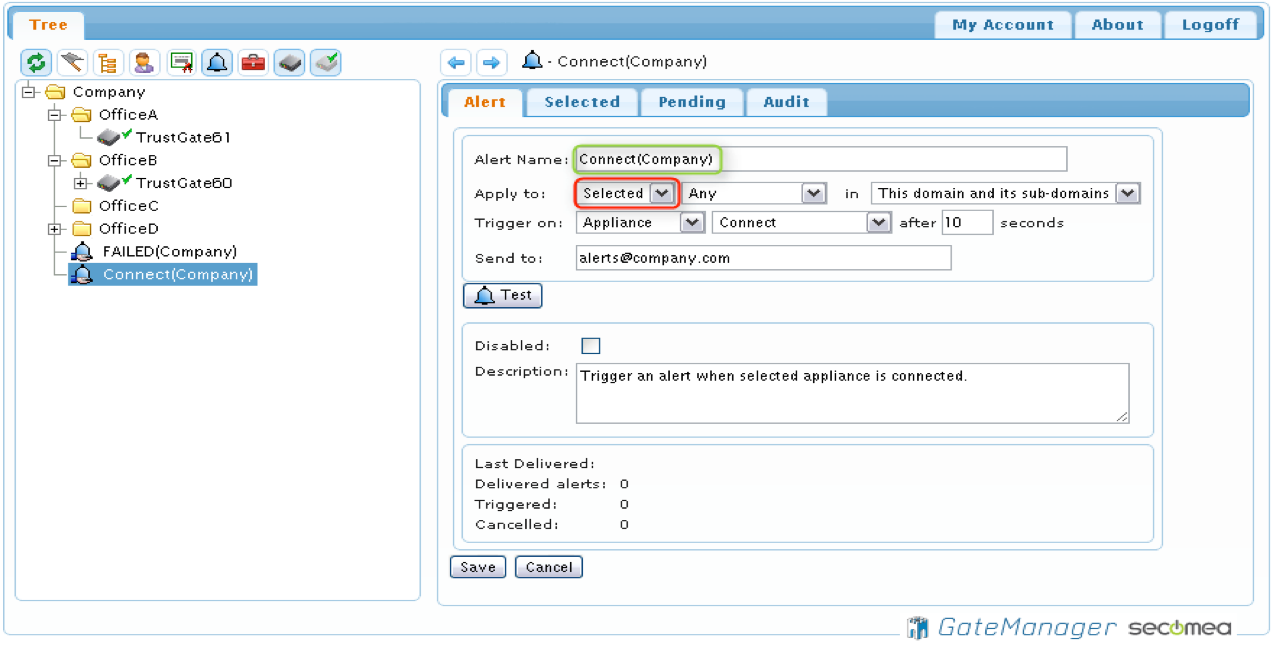
Task: Open the Trigger on Appliance dropdown
Action: pyautogui.click(x=641, y=223)
